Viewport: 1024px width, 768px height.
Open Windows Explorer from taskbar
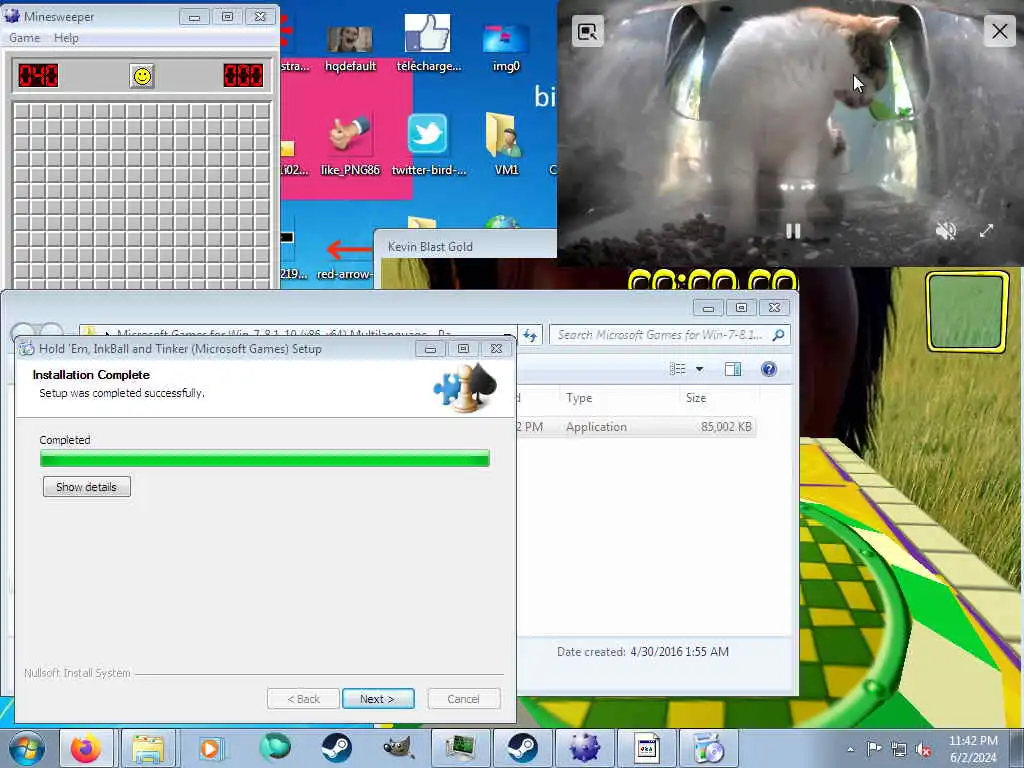pyautogui.click(x=148, y=748)
